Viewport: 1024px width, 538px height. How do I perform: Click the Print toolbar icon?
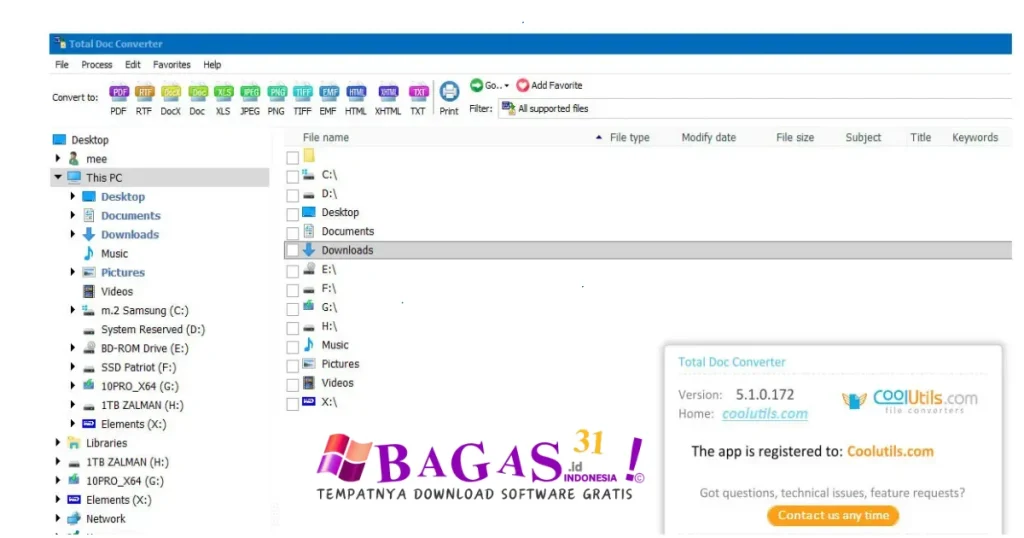click(x=449, y=91)
